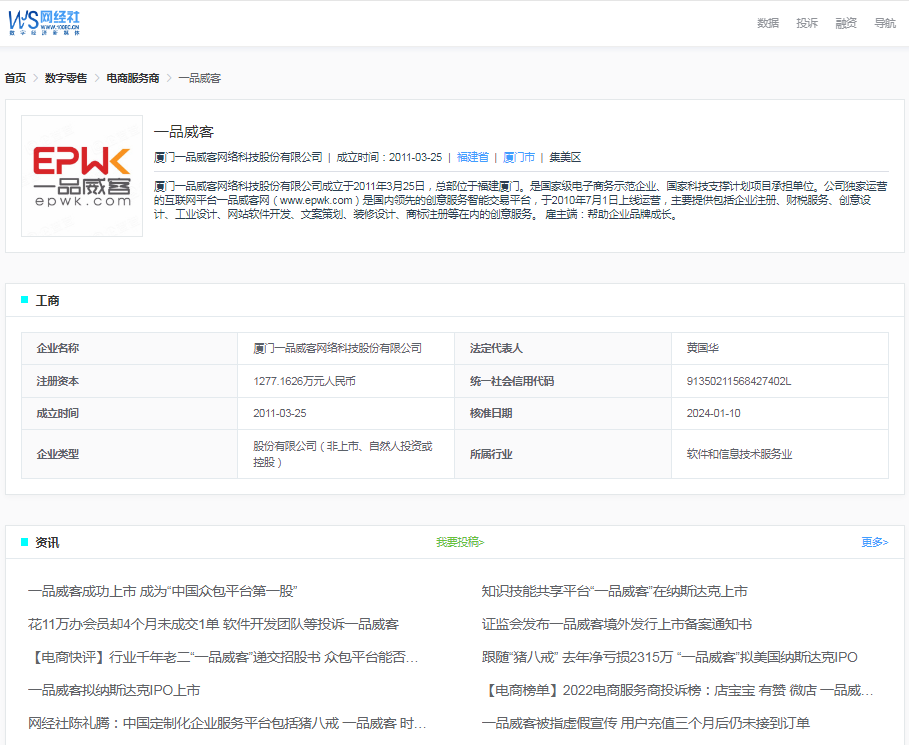Viewport: 909px width, 745px height.
Task: Select the 企业名称 label cell
Action: click(129, 348)
